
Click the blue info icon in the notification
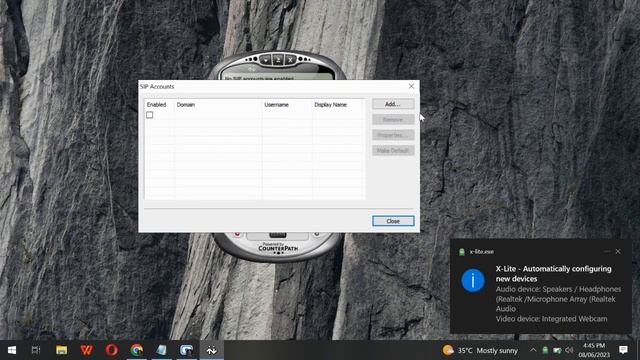[x=473, y=280]
